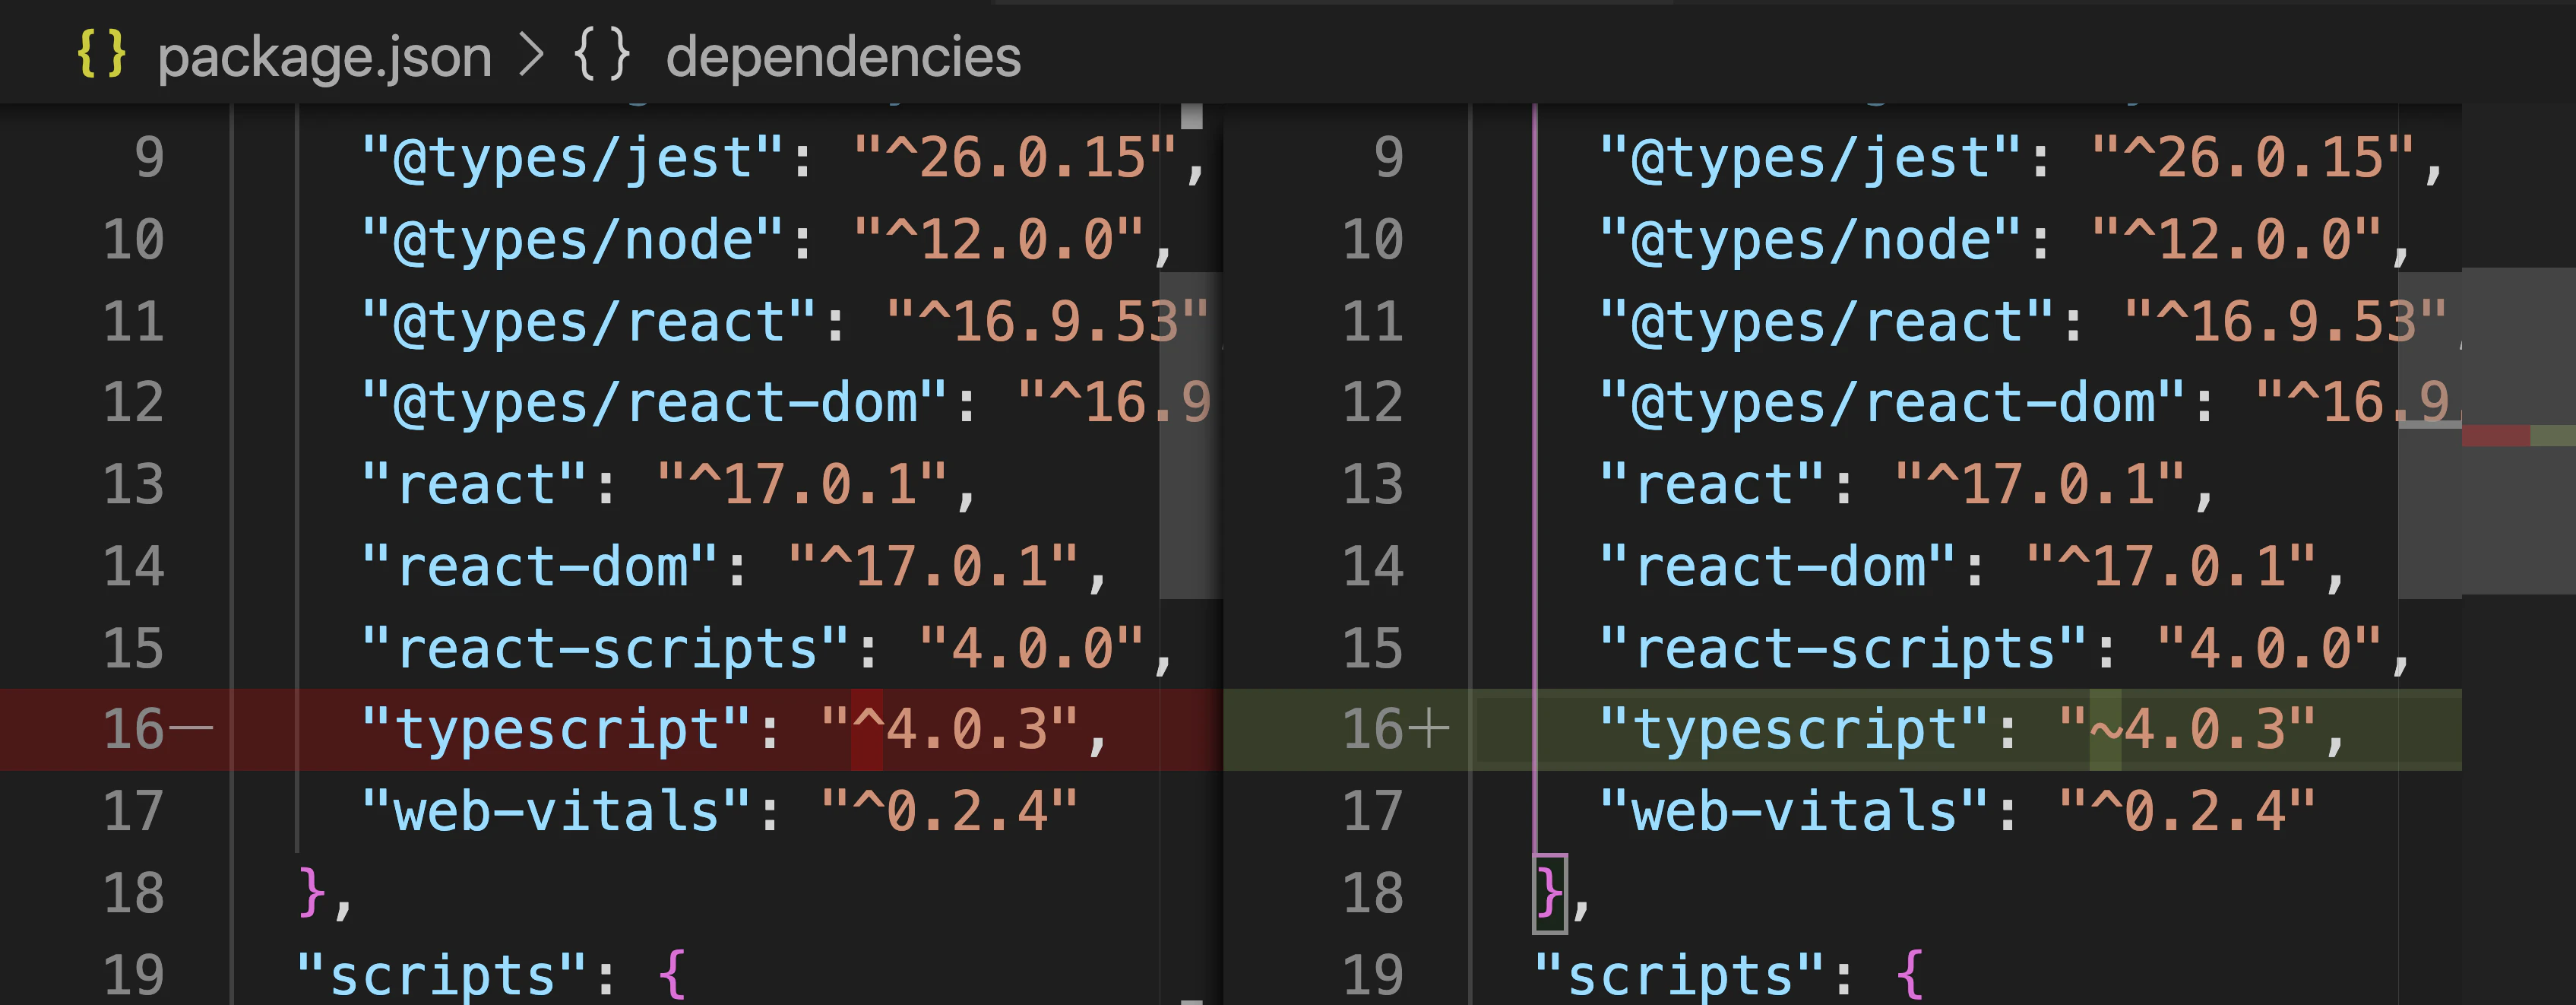
Task: Click line number 17 in right pane
Action: point(1373,811)
